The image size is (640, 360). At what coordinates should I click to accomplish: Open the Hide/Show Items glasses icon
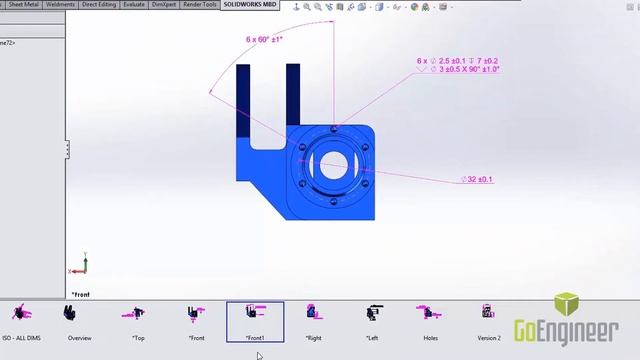click(x=396, y=7)
